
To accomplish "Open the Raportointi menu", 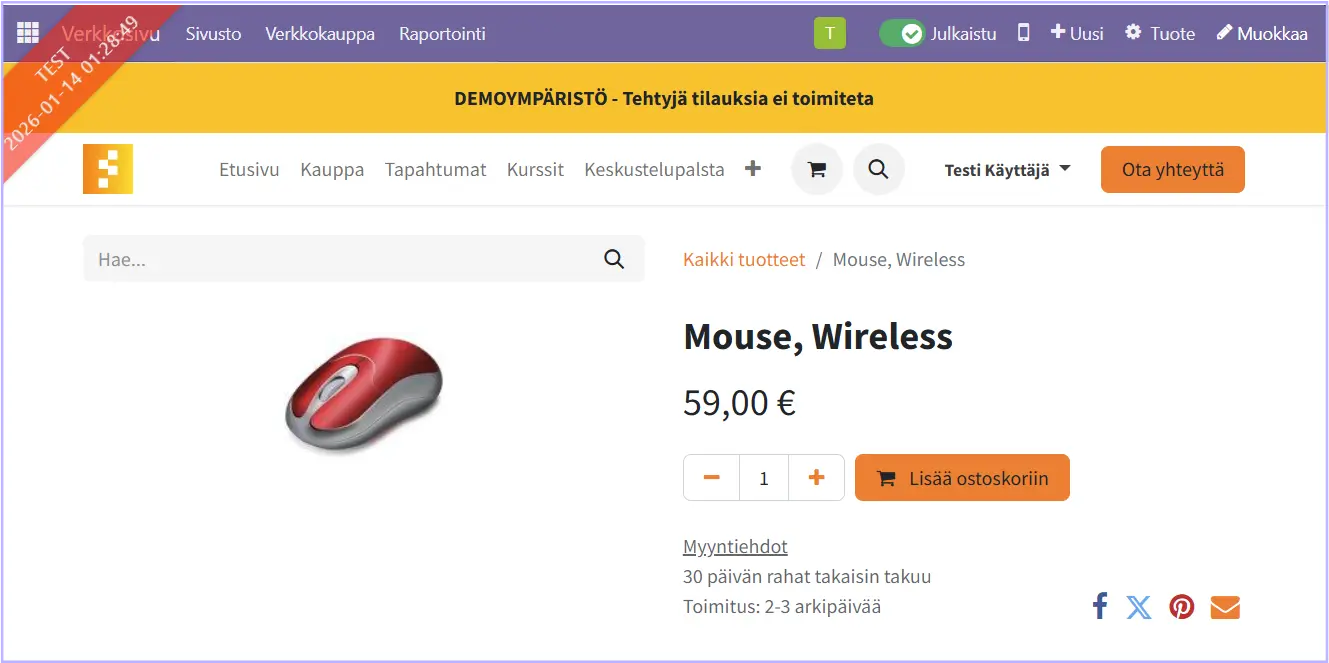I will 442,33.
